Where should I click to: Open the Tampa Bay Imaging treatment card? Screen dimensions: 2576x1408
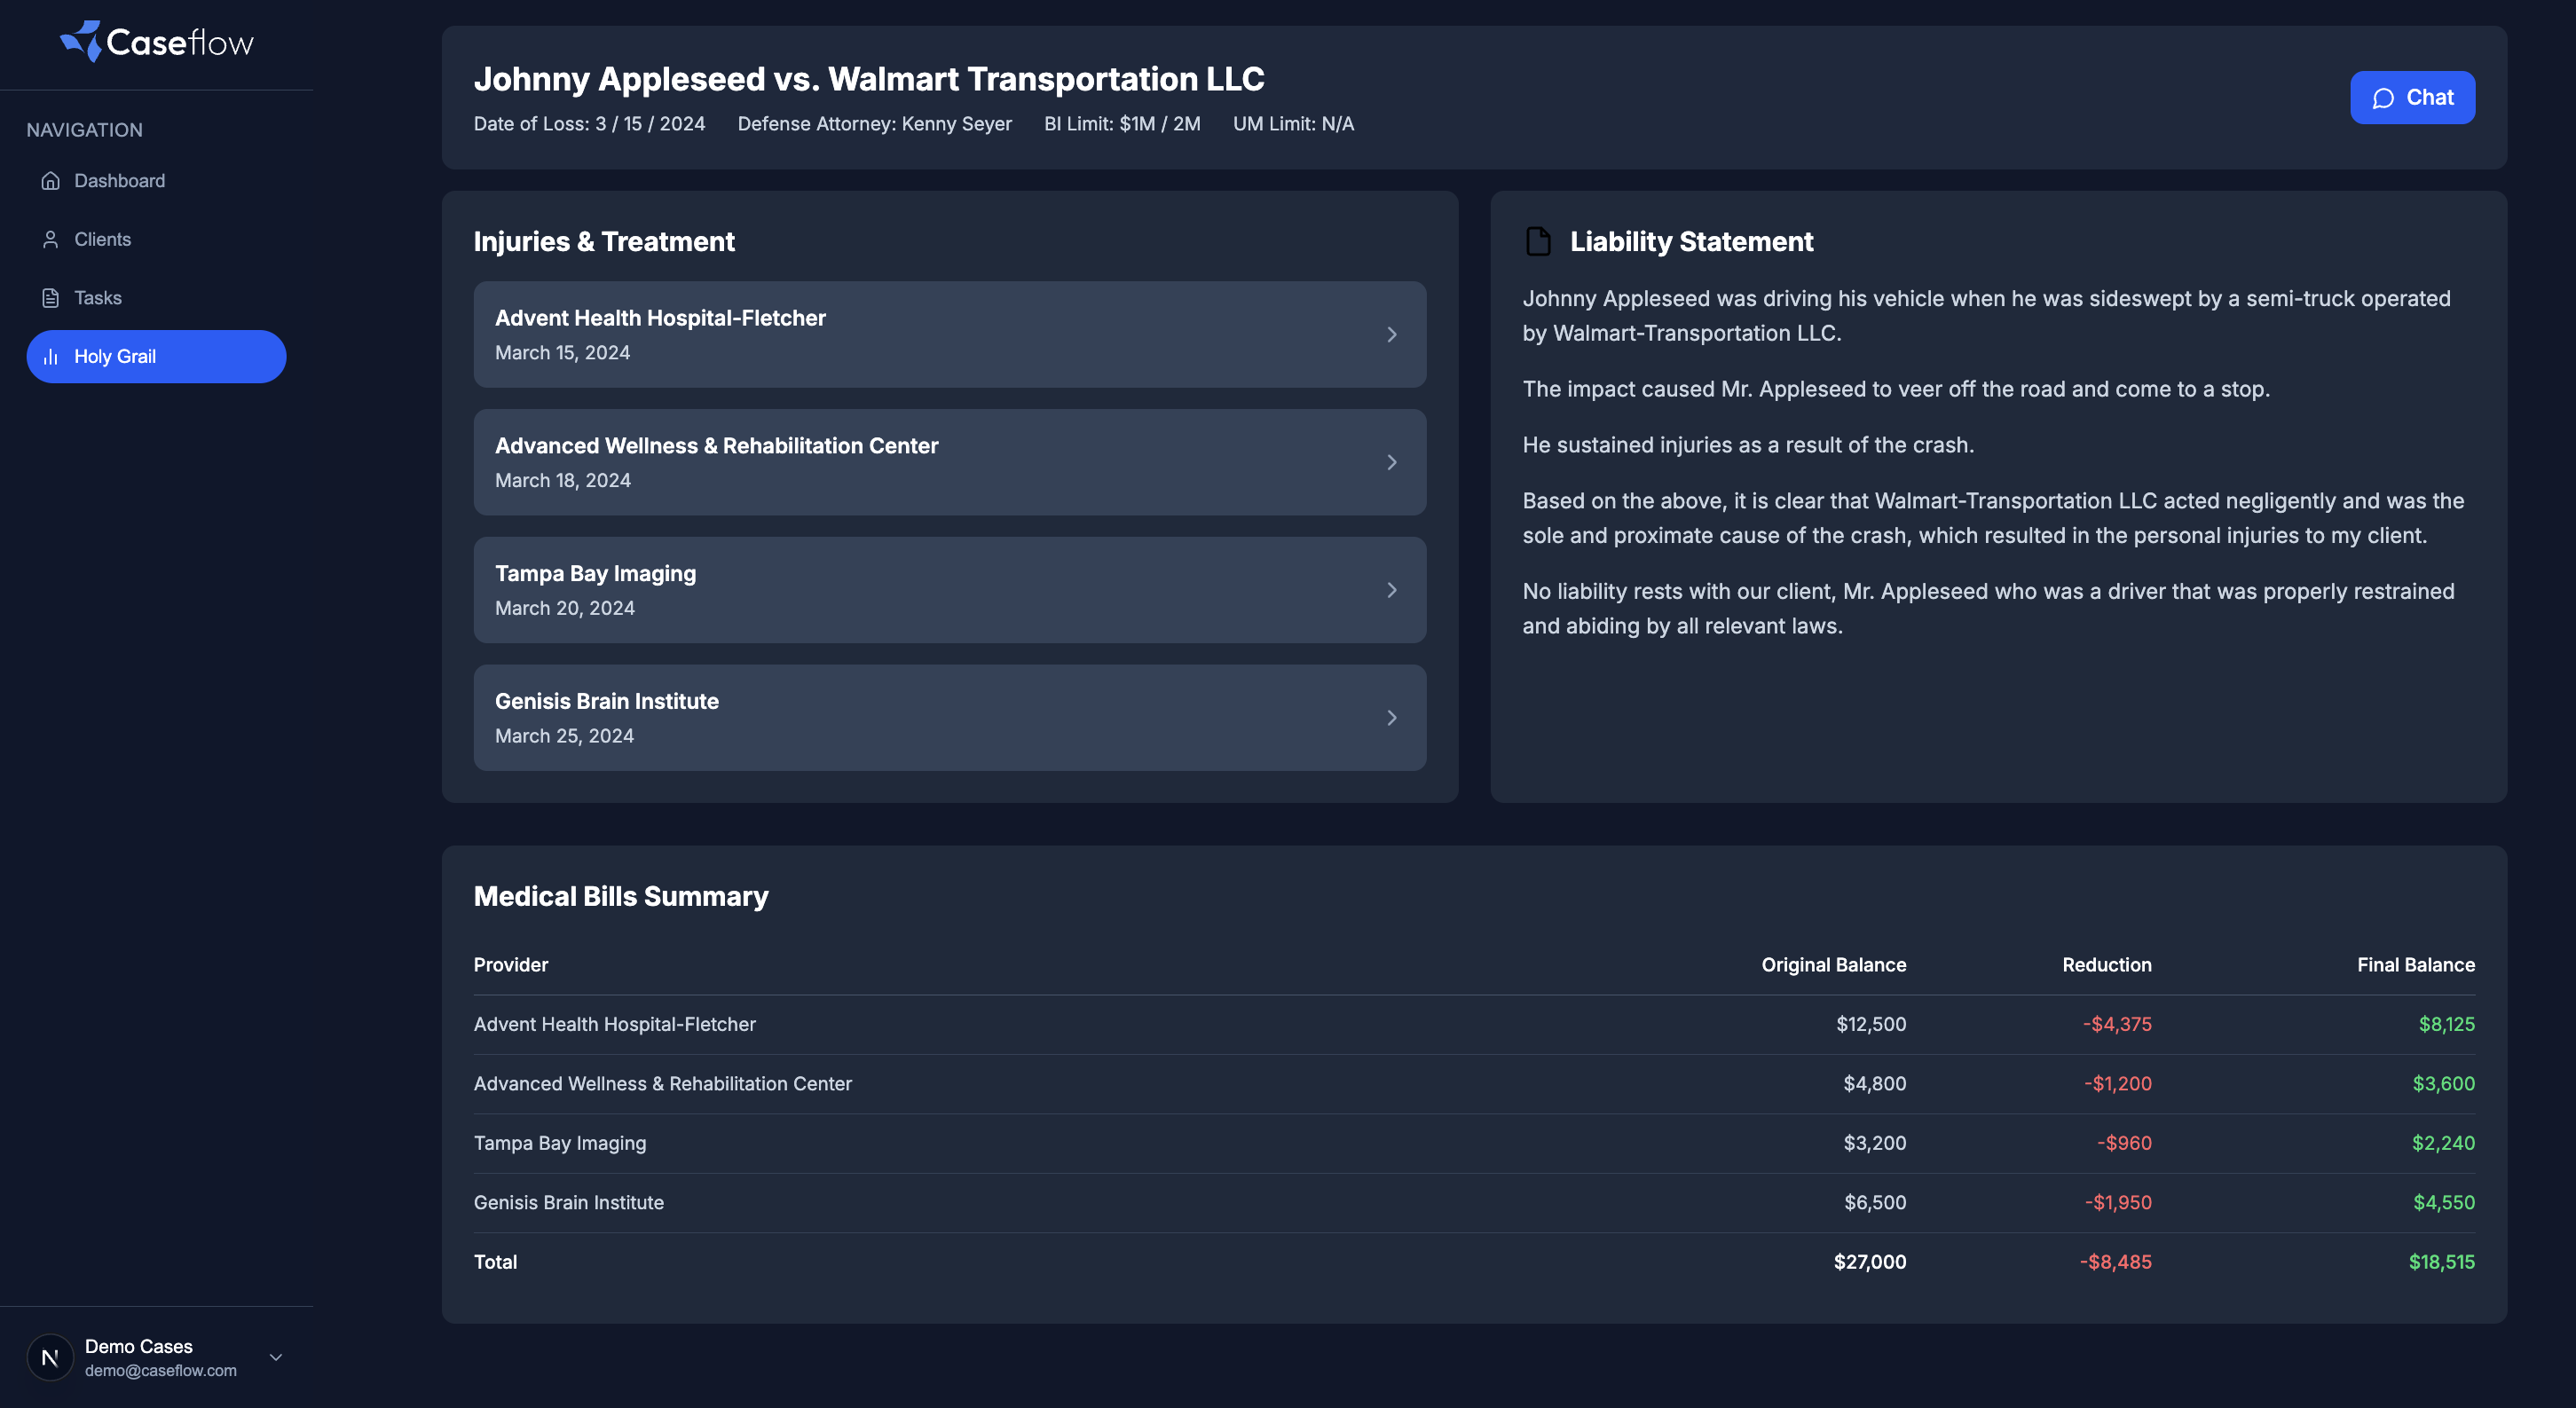(949, 590)
